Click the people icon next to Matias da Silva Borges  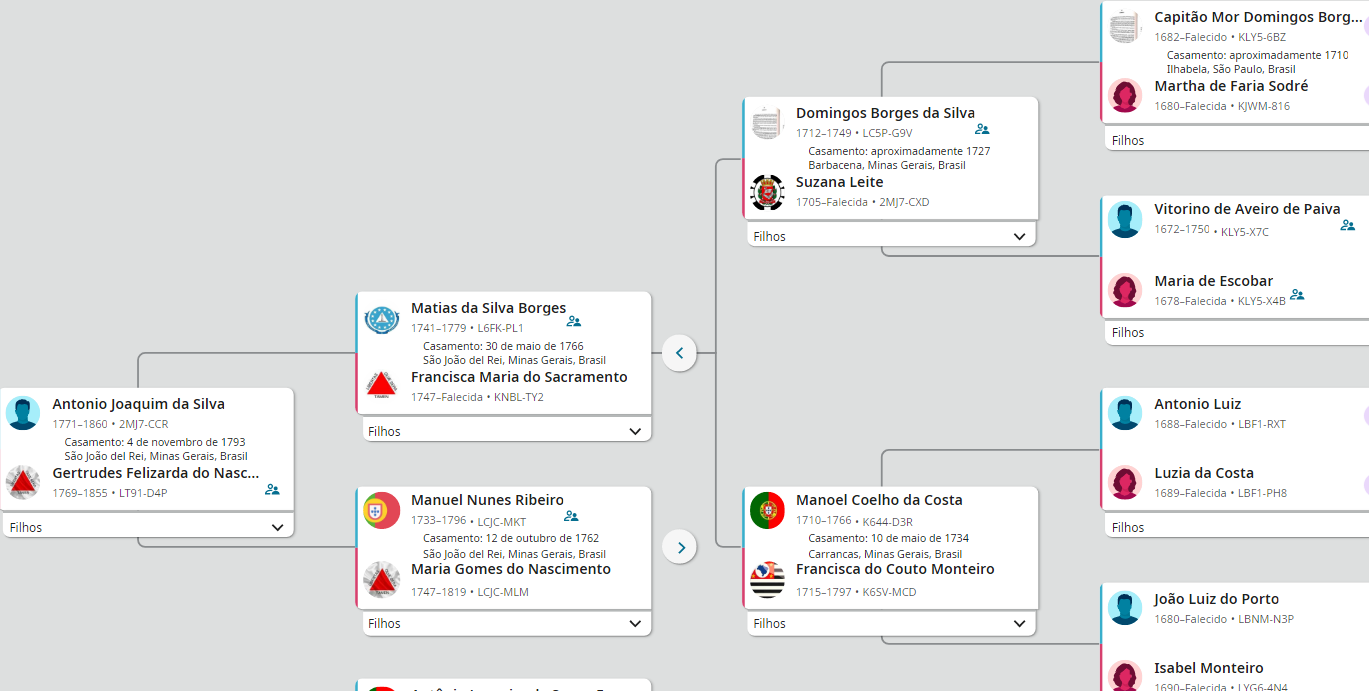point(574,322)
